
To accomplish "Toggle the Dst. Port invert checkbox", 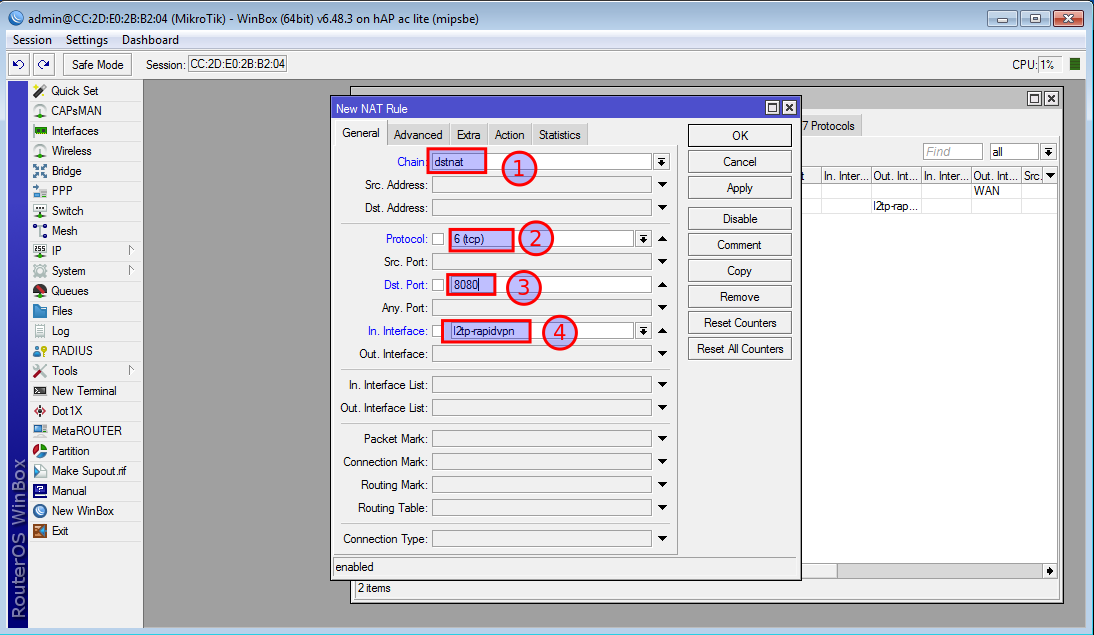I will 437,285.
